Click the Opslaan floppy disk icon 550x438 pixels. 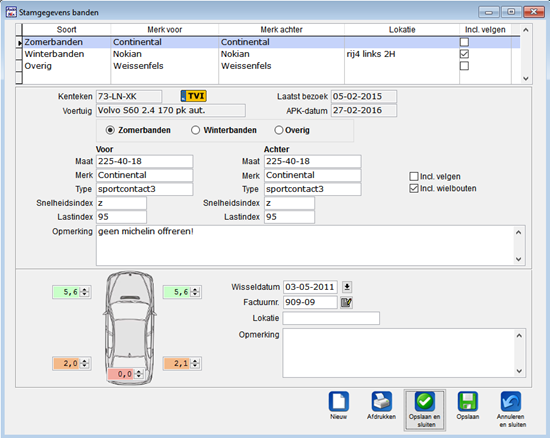click(x=468, y=401)
